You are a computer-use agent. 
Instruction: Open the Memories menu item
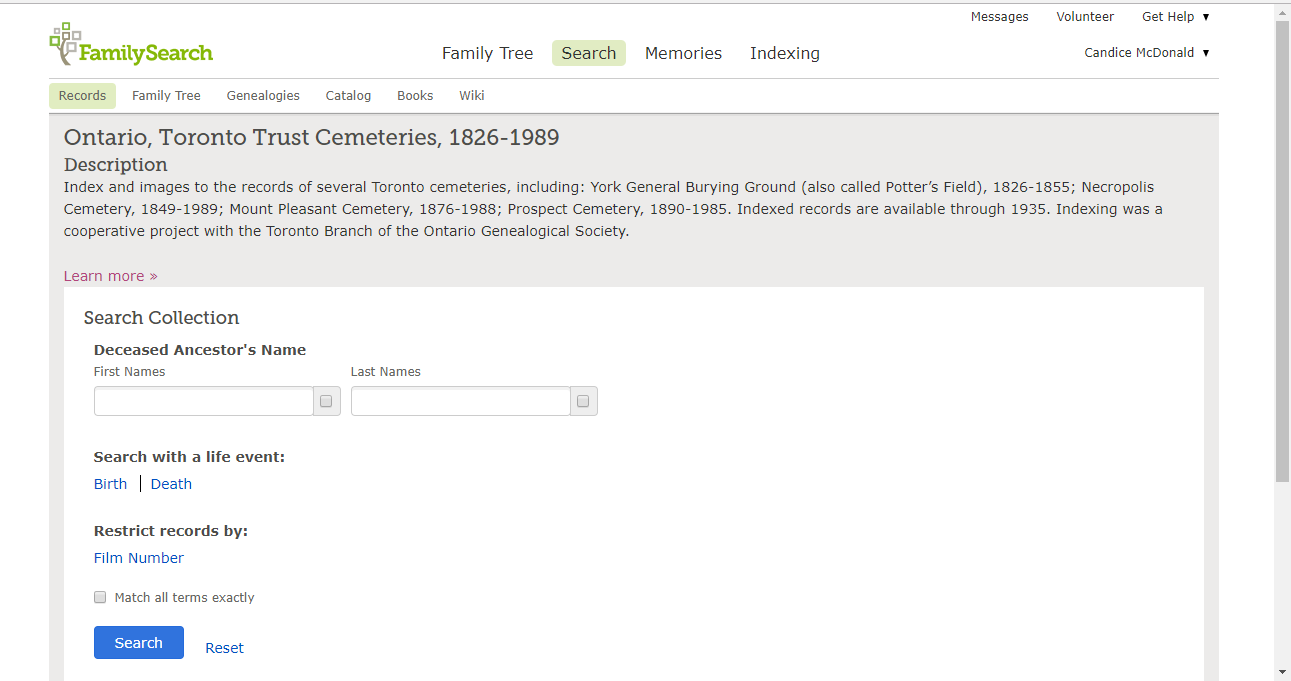[x=683, y=53]
